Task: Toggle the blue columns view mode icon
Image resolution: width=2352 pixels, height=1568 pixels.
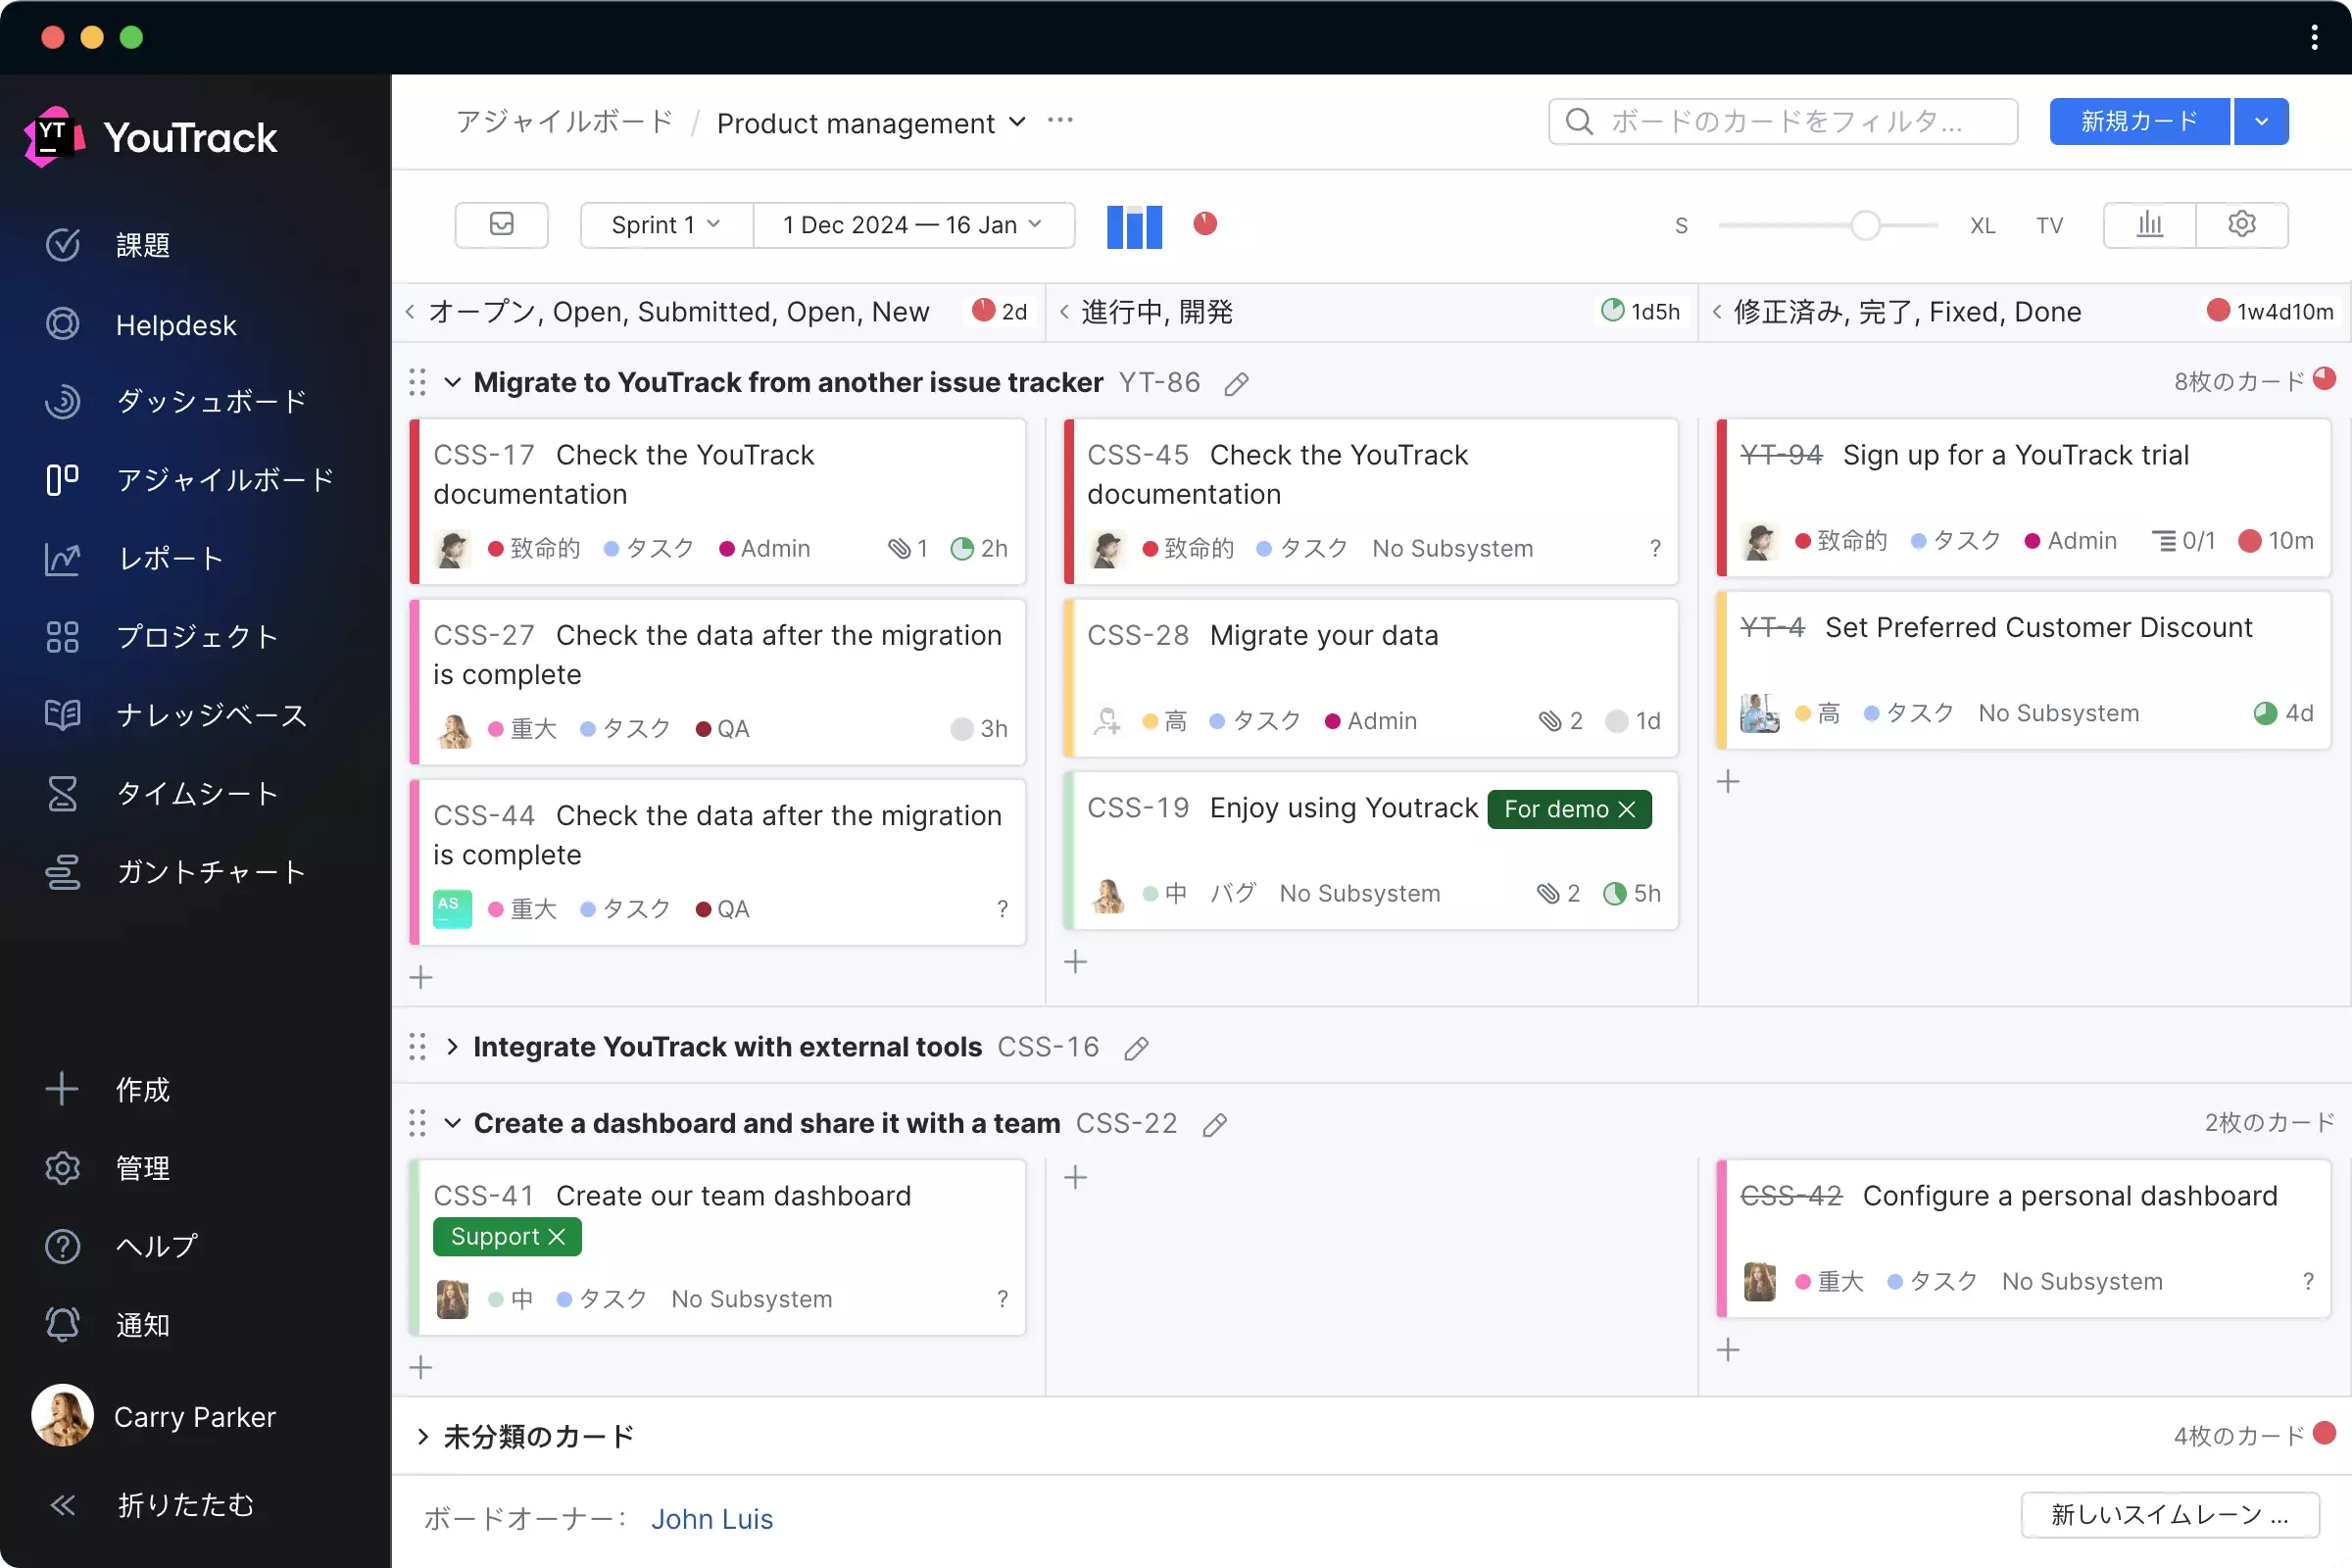Action: tap(1134, 225)
